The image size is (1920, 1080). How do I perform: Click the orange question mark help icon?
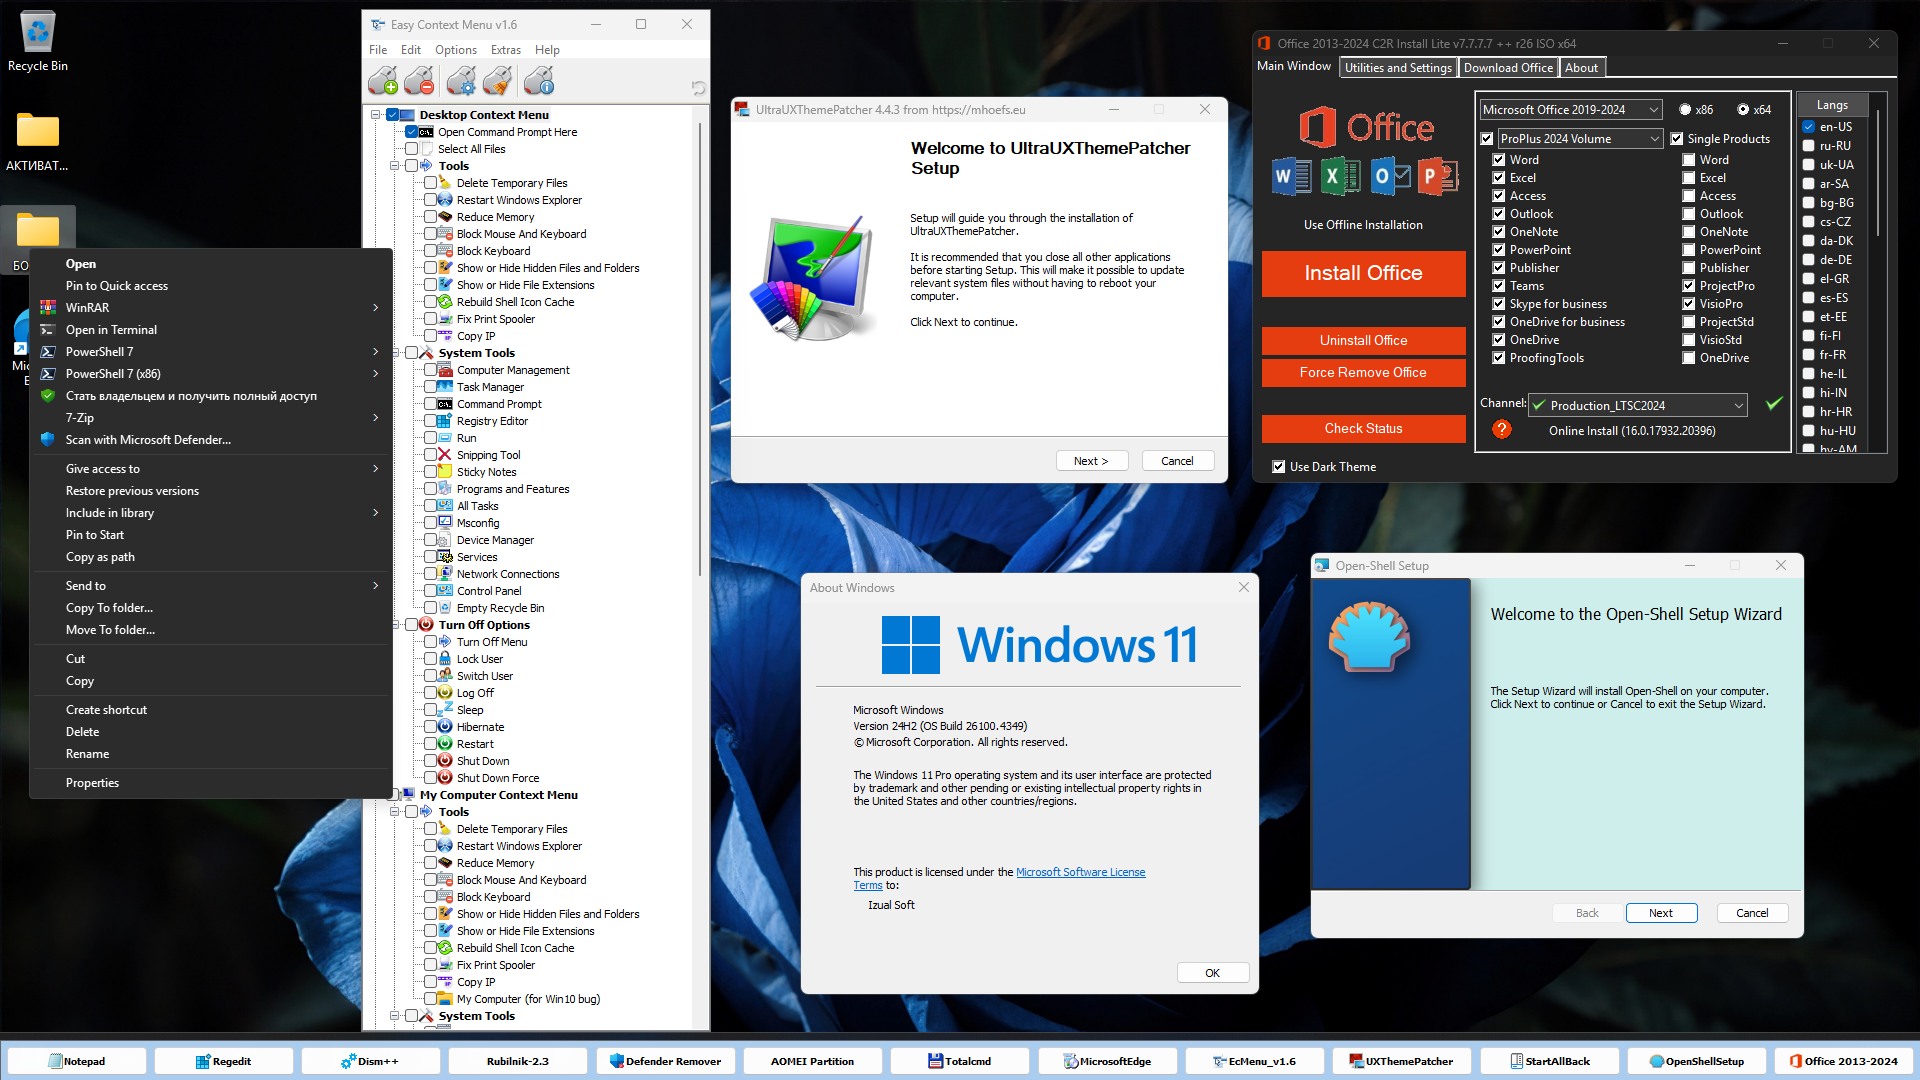click(1501, 429)
